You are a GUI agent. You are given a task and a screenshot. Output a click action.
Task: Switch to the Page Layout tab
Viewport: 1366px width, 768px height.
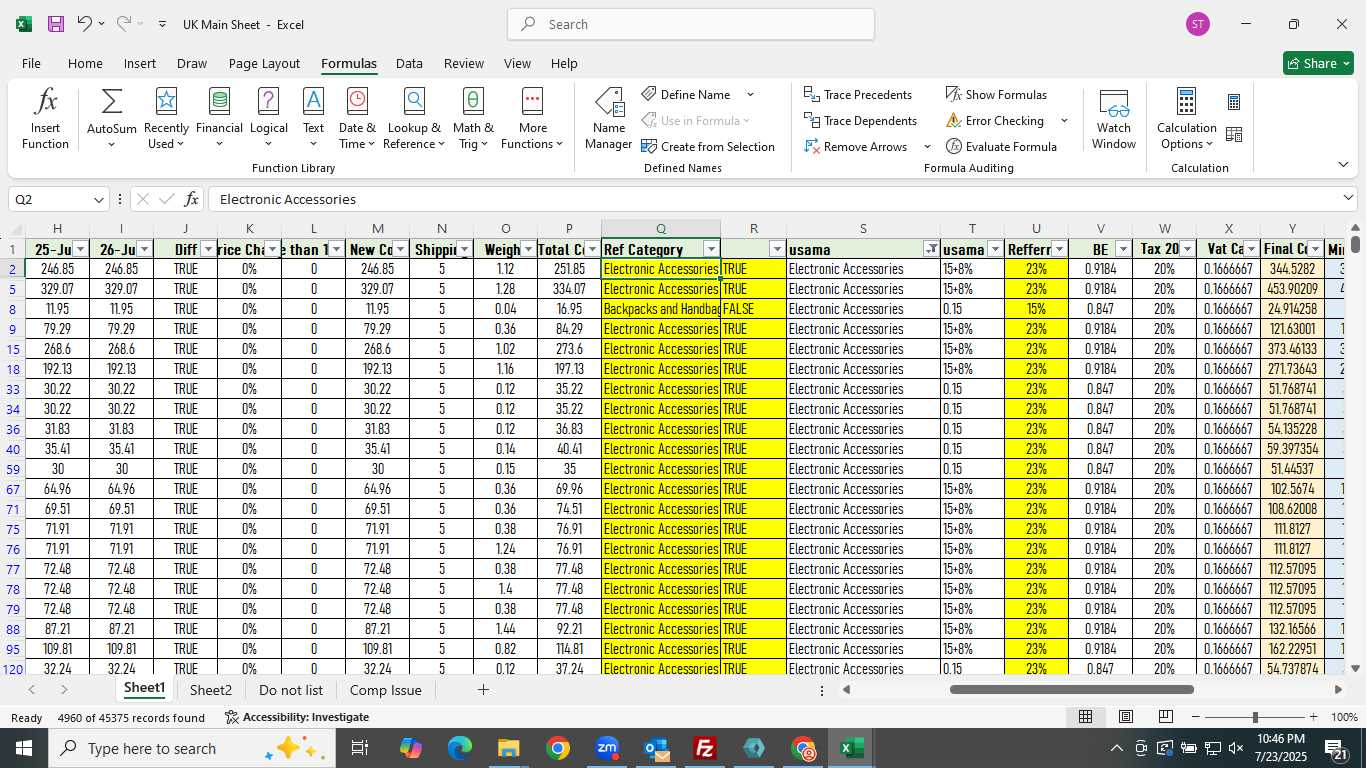click(264, 63)
